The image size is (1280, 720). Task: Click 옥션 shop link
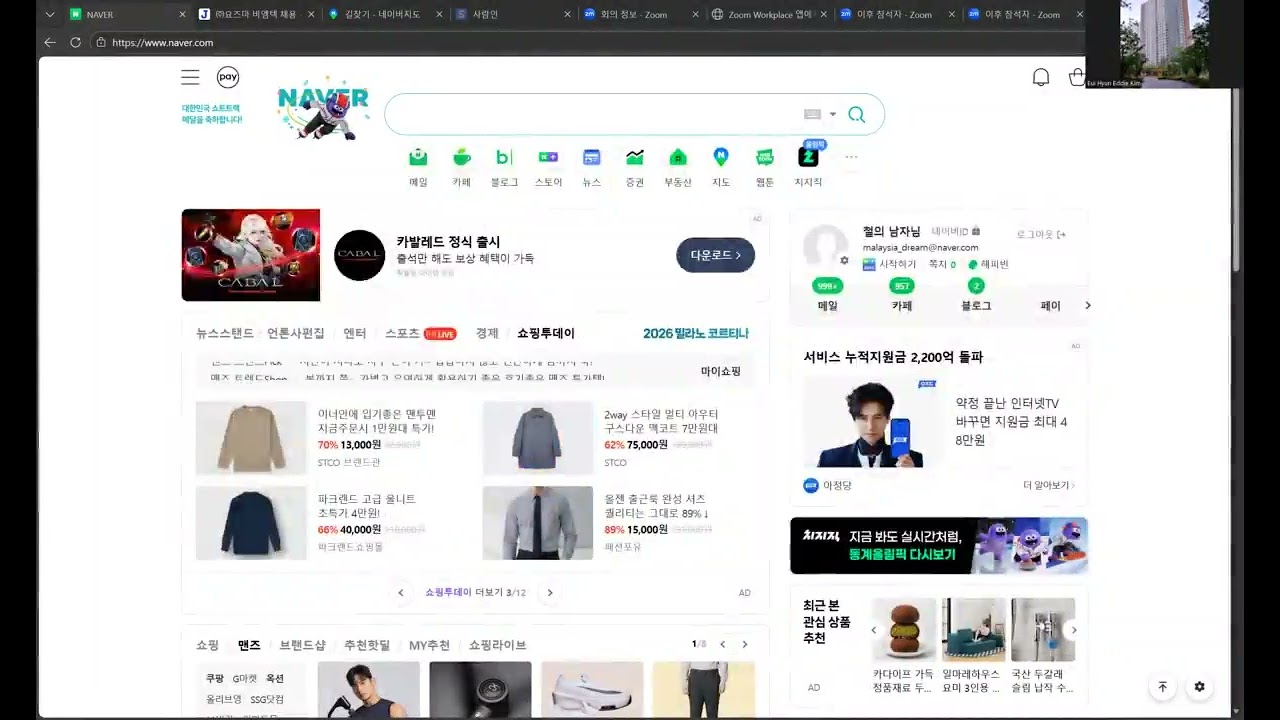[275, 678]
